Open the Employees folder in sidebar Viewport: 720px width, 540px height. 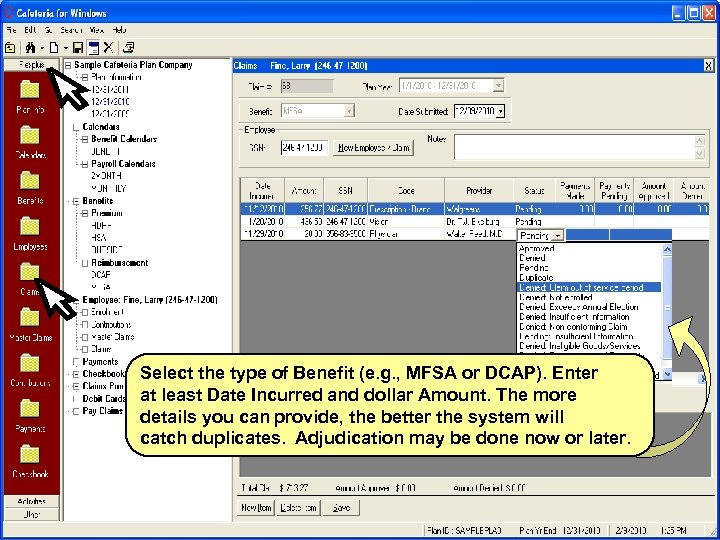pos(30,227)
